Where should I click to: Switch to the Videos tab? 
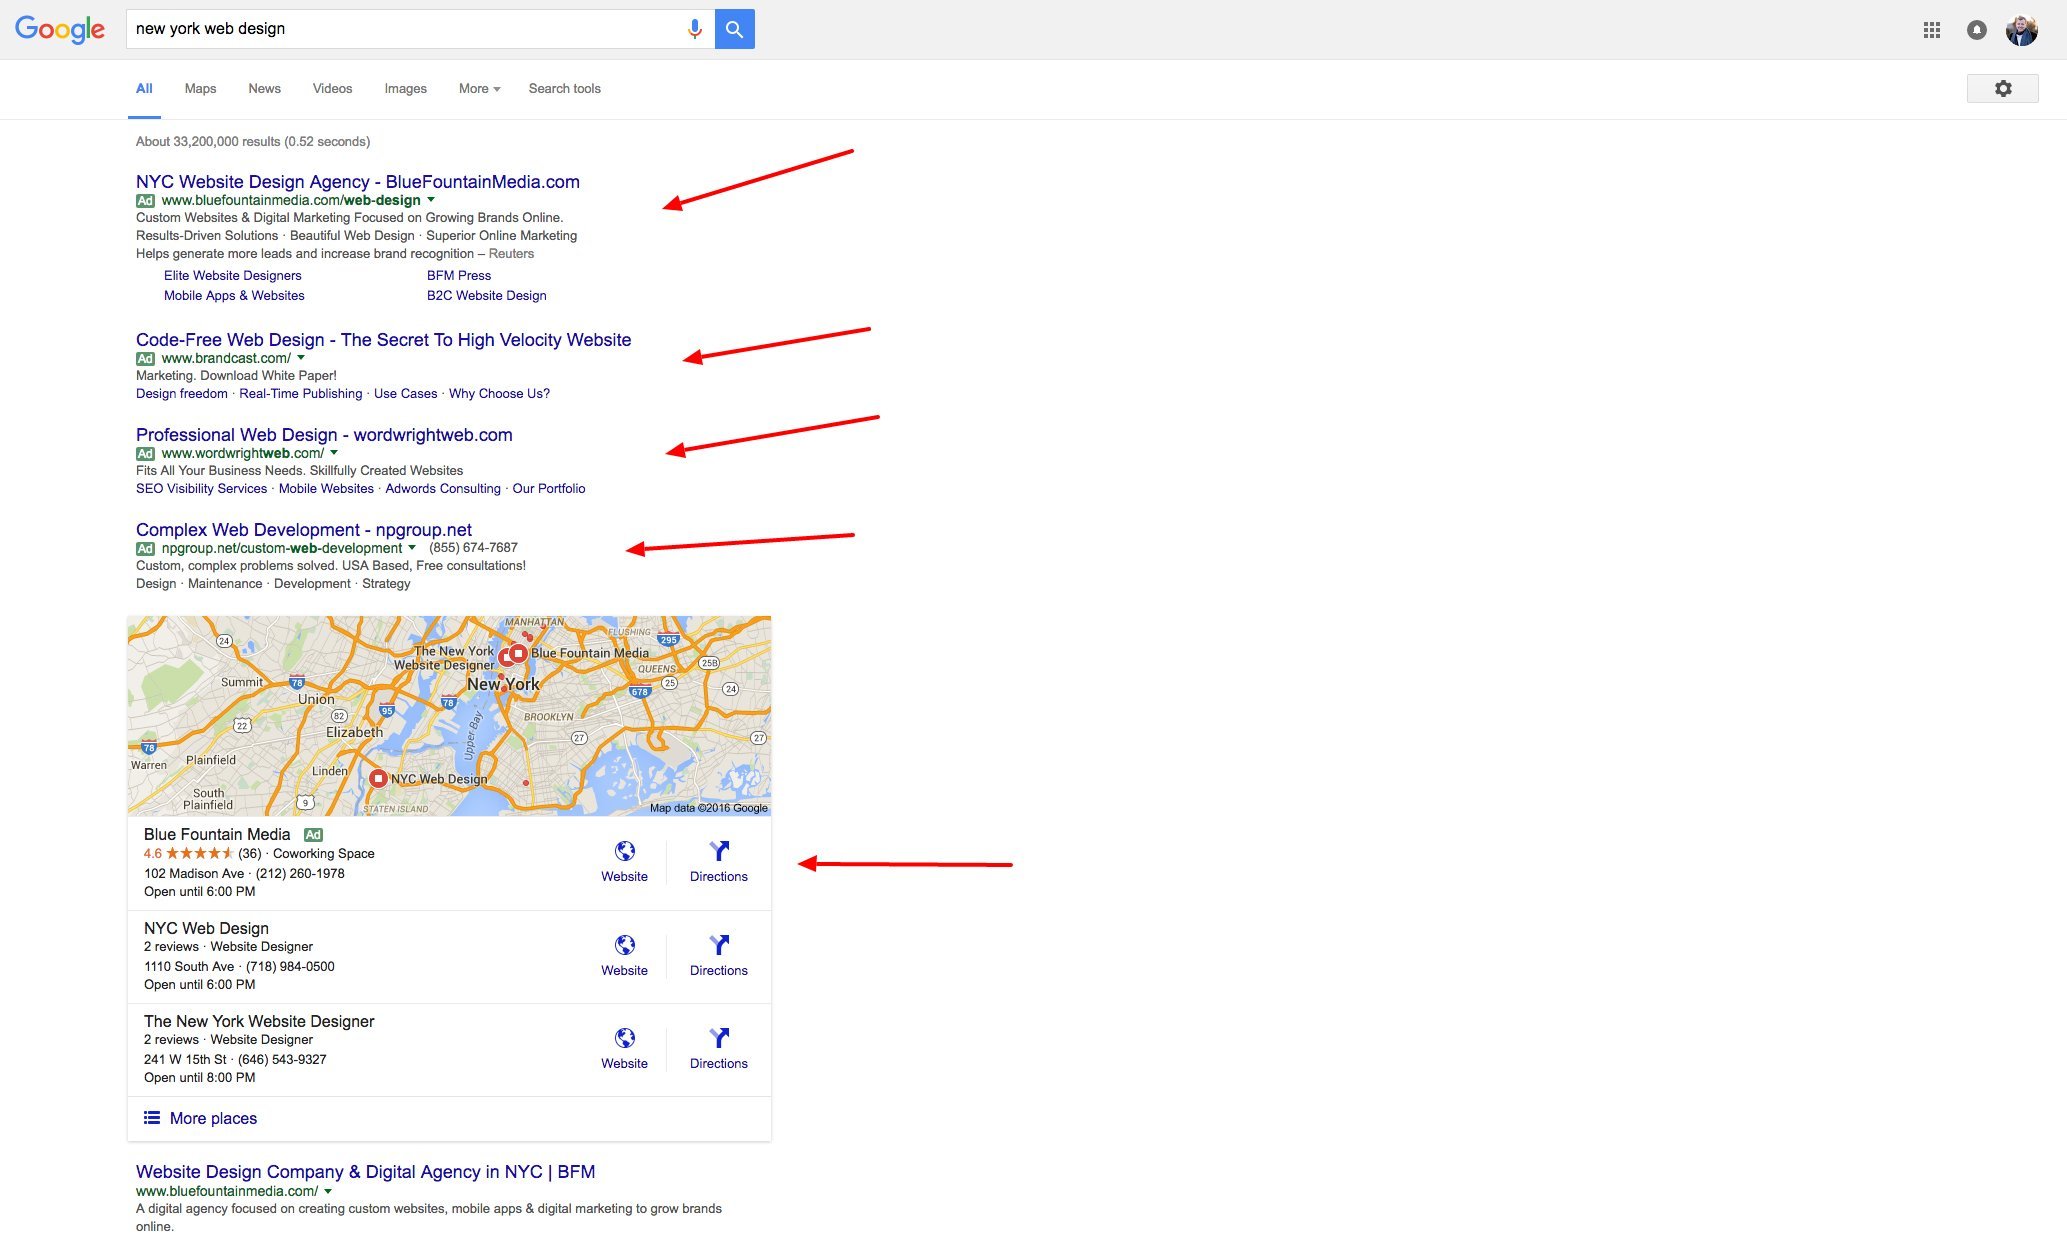point(332,88)
